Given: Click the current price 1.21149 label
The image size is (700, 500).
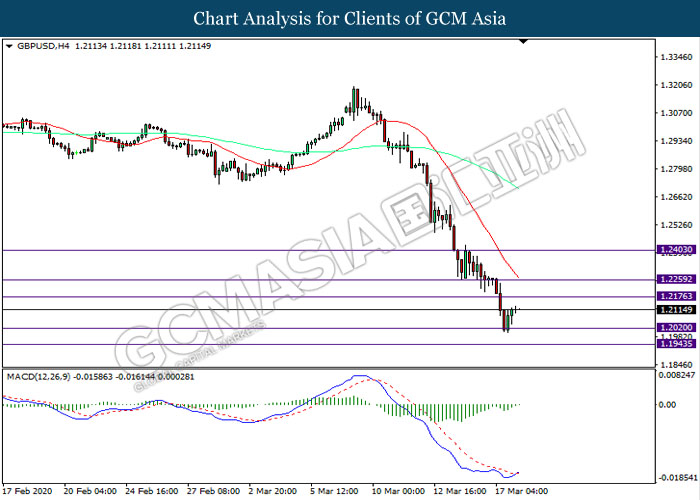Looking at the screenshot, I should point(676,309).
